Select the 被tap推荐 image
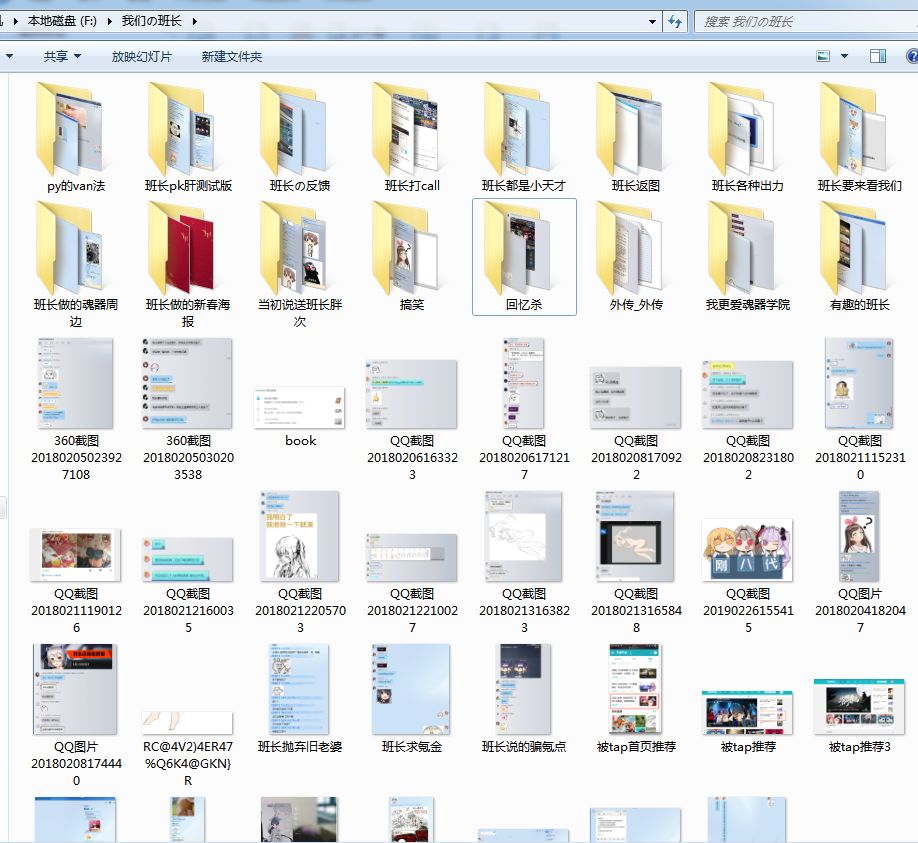Screen dimensions: 918x843 point(748,721)
